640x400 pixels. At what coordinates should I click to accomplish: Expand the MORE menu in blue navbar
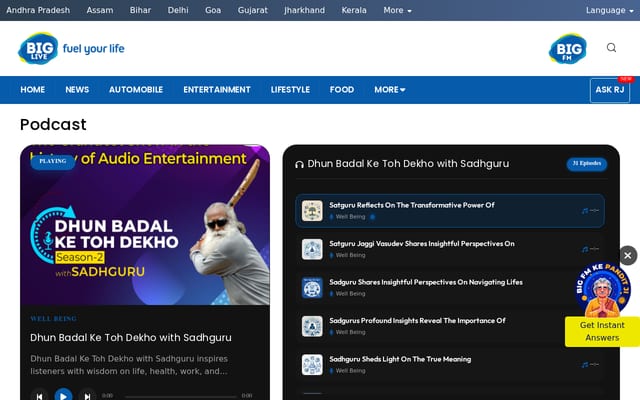389,90
